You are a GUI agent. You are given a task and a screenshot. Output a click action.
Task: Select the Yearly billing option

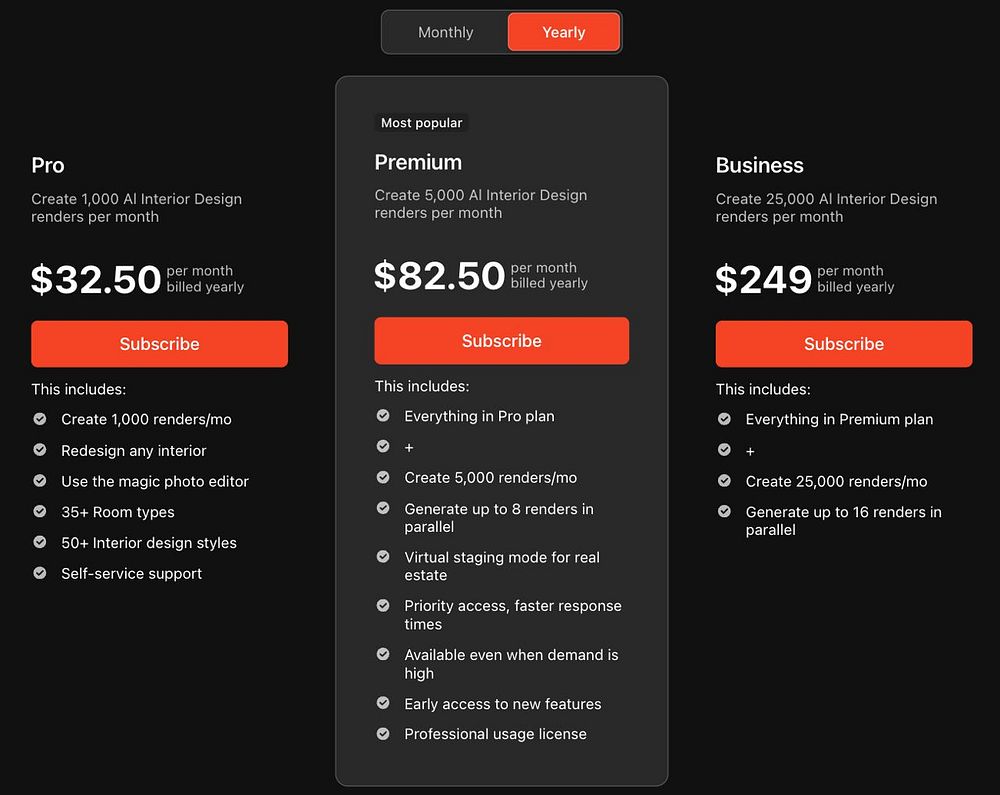tap(564, 33)
